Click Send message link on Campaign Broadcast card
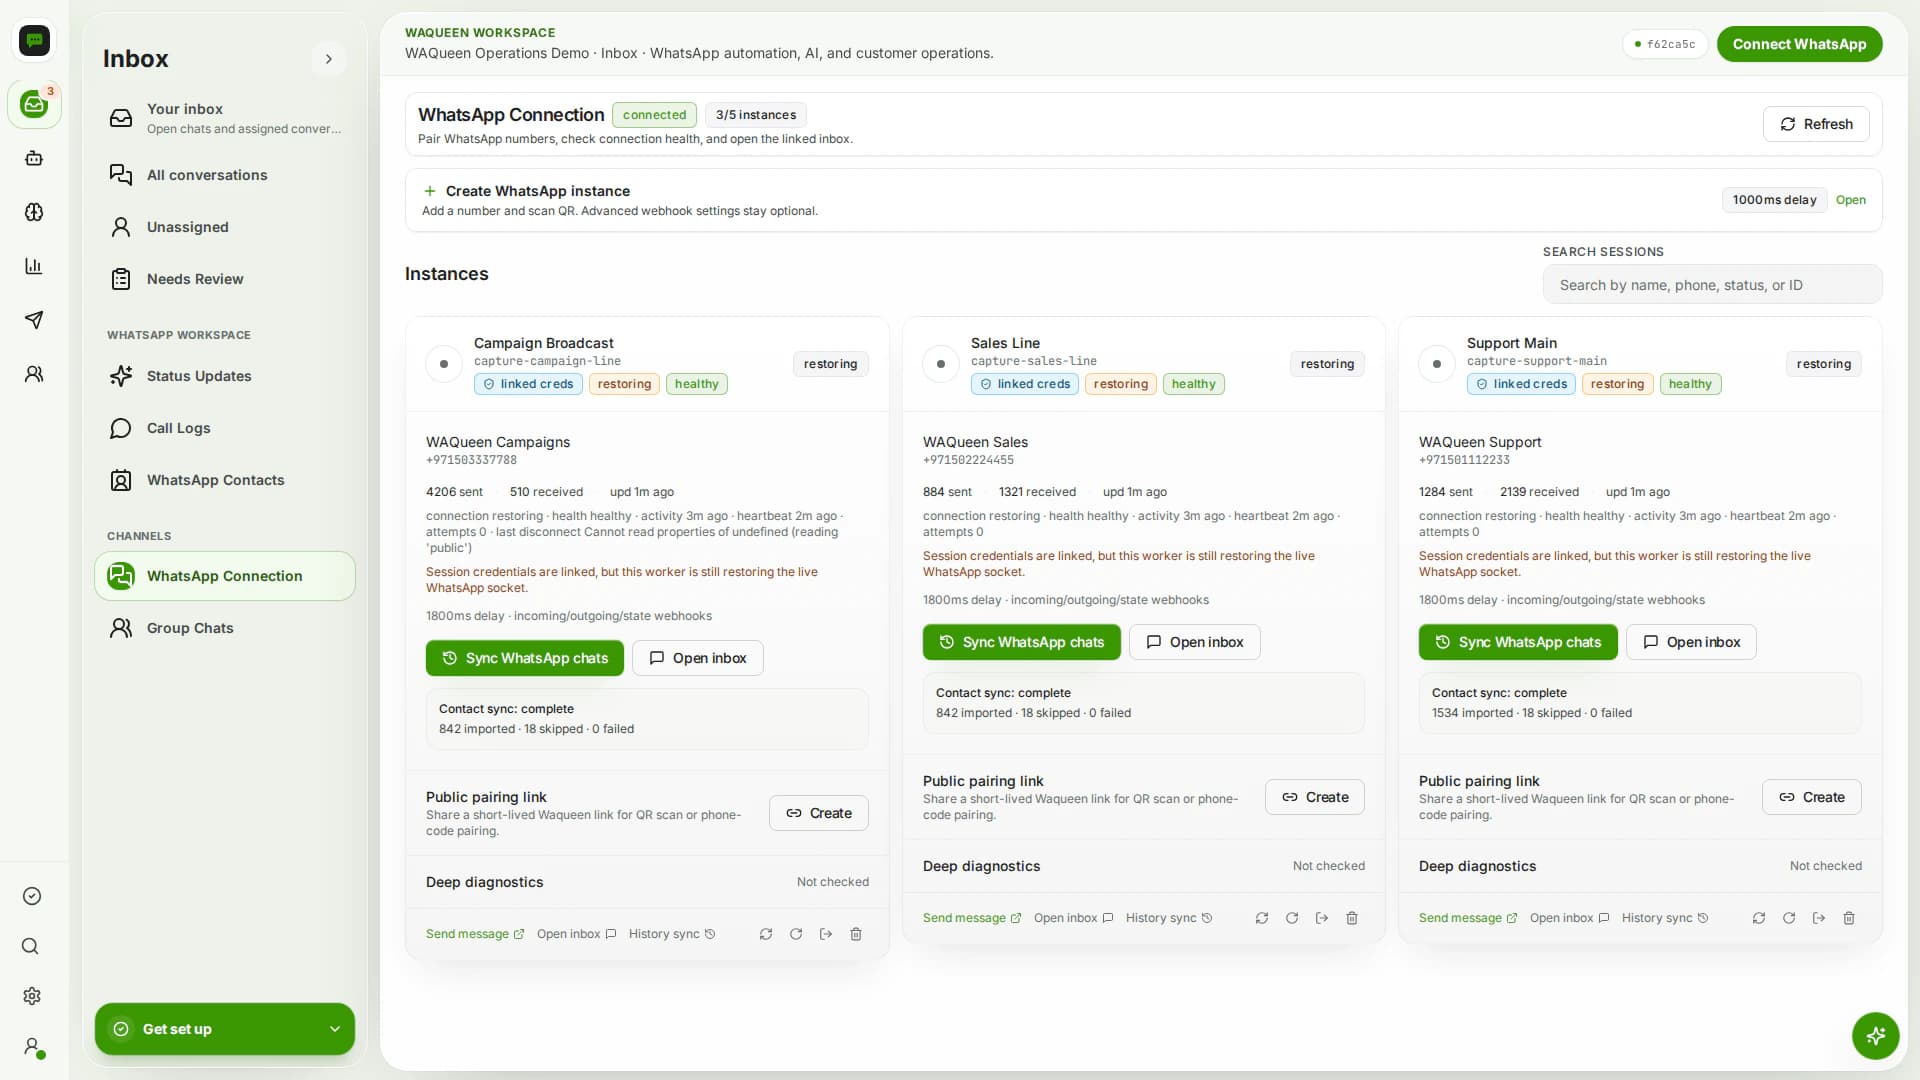The height and width of the screenshot is (1080, 1920). [x=475, y=934]
